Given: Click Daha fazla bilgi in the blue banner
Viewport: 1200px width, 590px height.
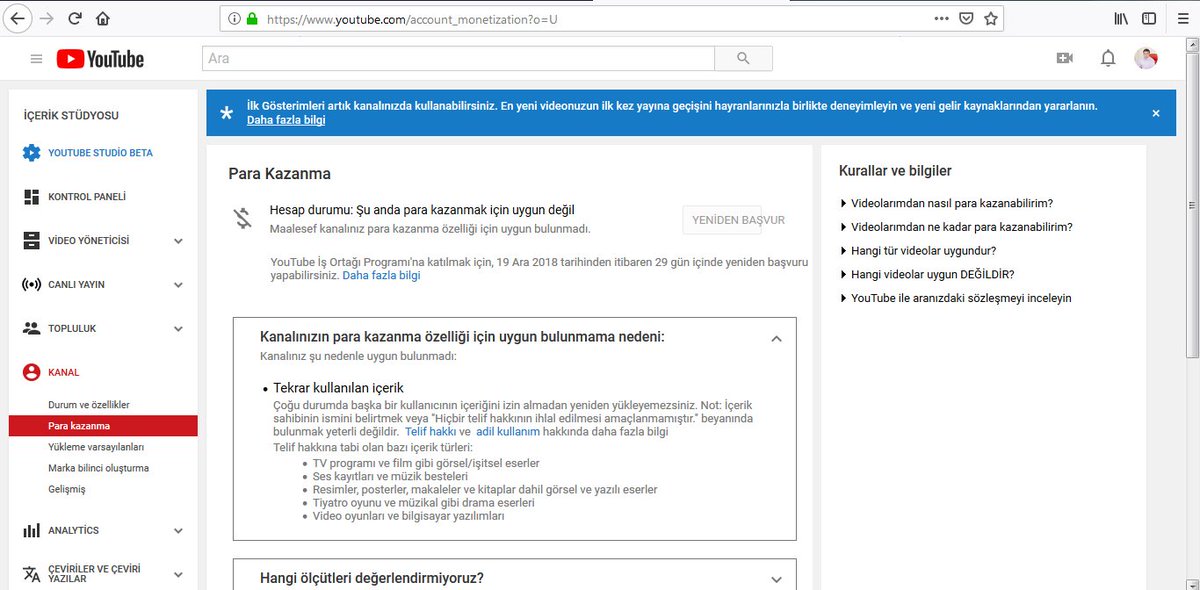Looking at the screenshot, I should [286, 120].
